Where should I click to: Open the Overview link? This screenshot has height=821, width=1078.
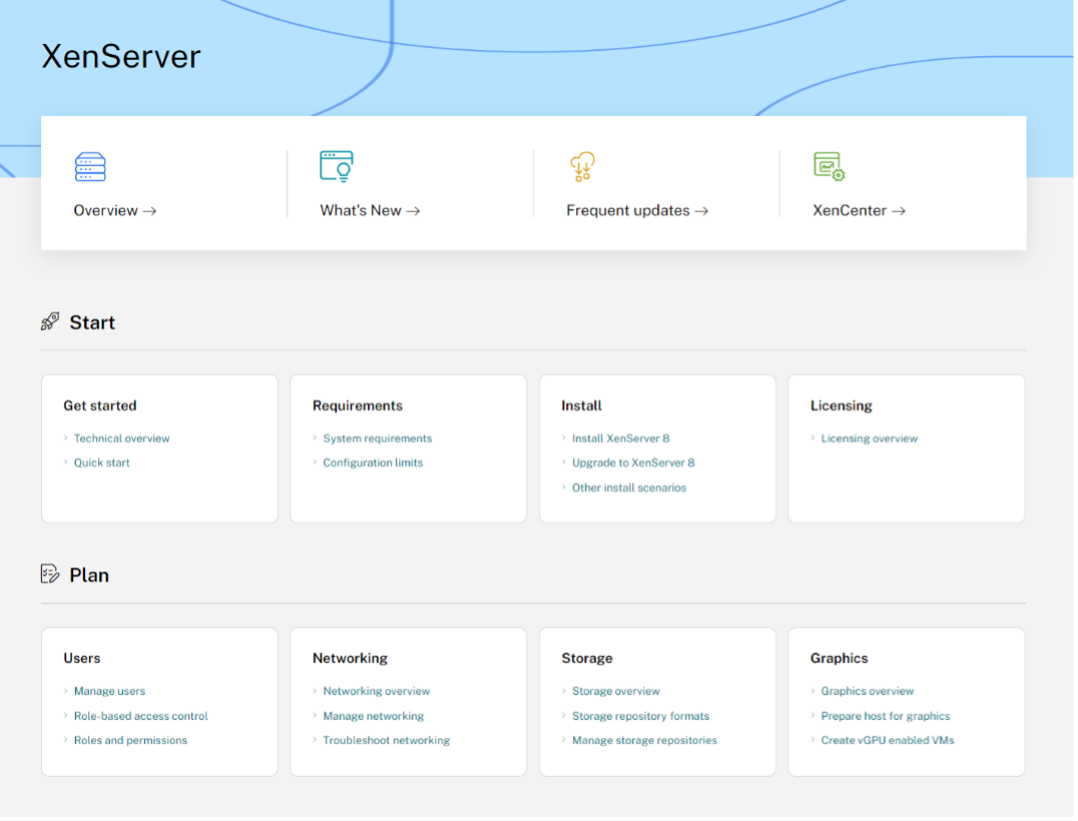click(115, 210)
